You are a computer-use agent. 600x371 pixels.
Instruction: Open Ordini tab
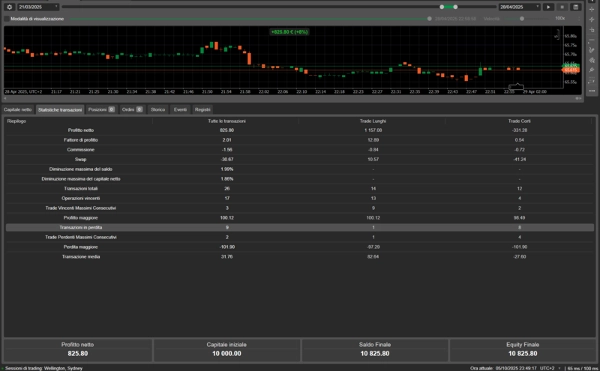pyautogui.click(x=132, y=109)
